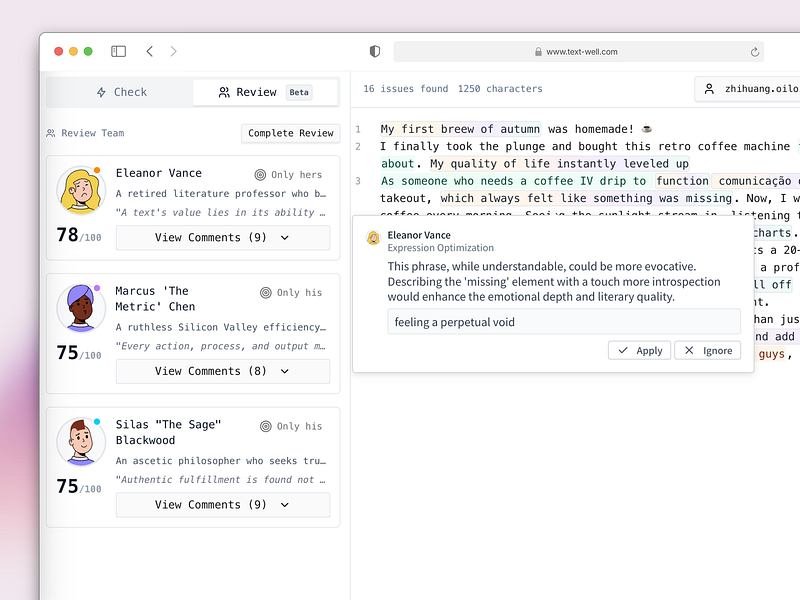Screen dimensions: 800x600
Task: Click Marcus 'The Metric' Chen's name
Action: (x=155, y=299)
